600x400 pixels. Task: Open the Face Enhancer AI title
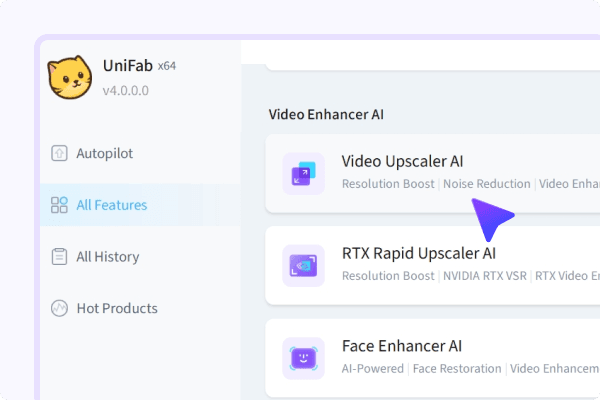(x=401, y=346)
